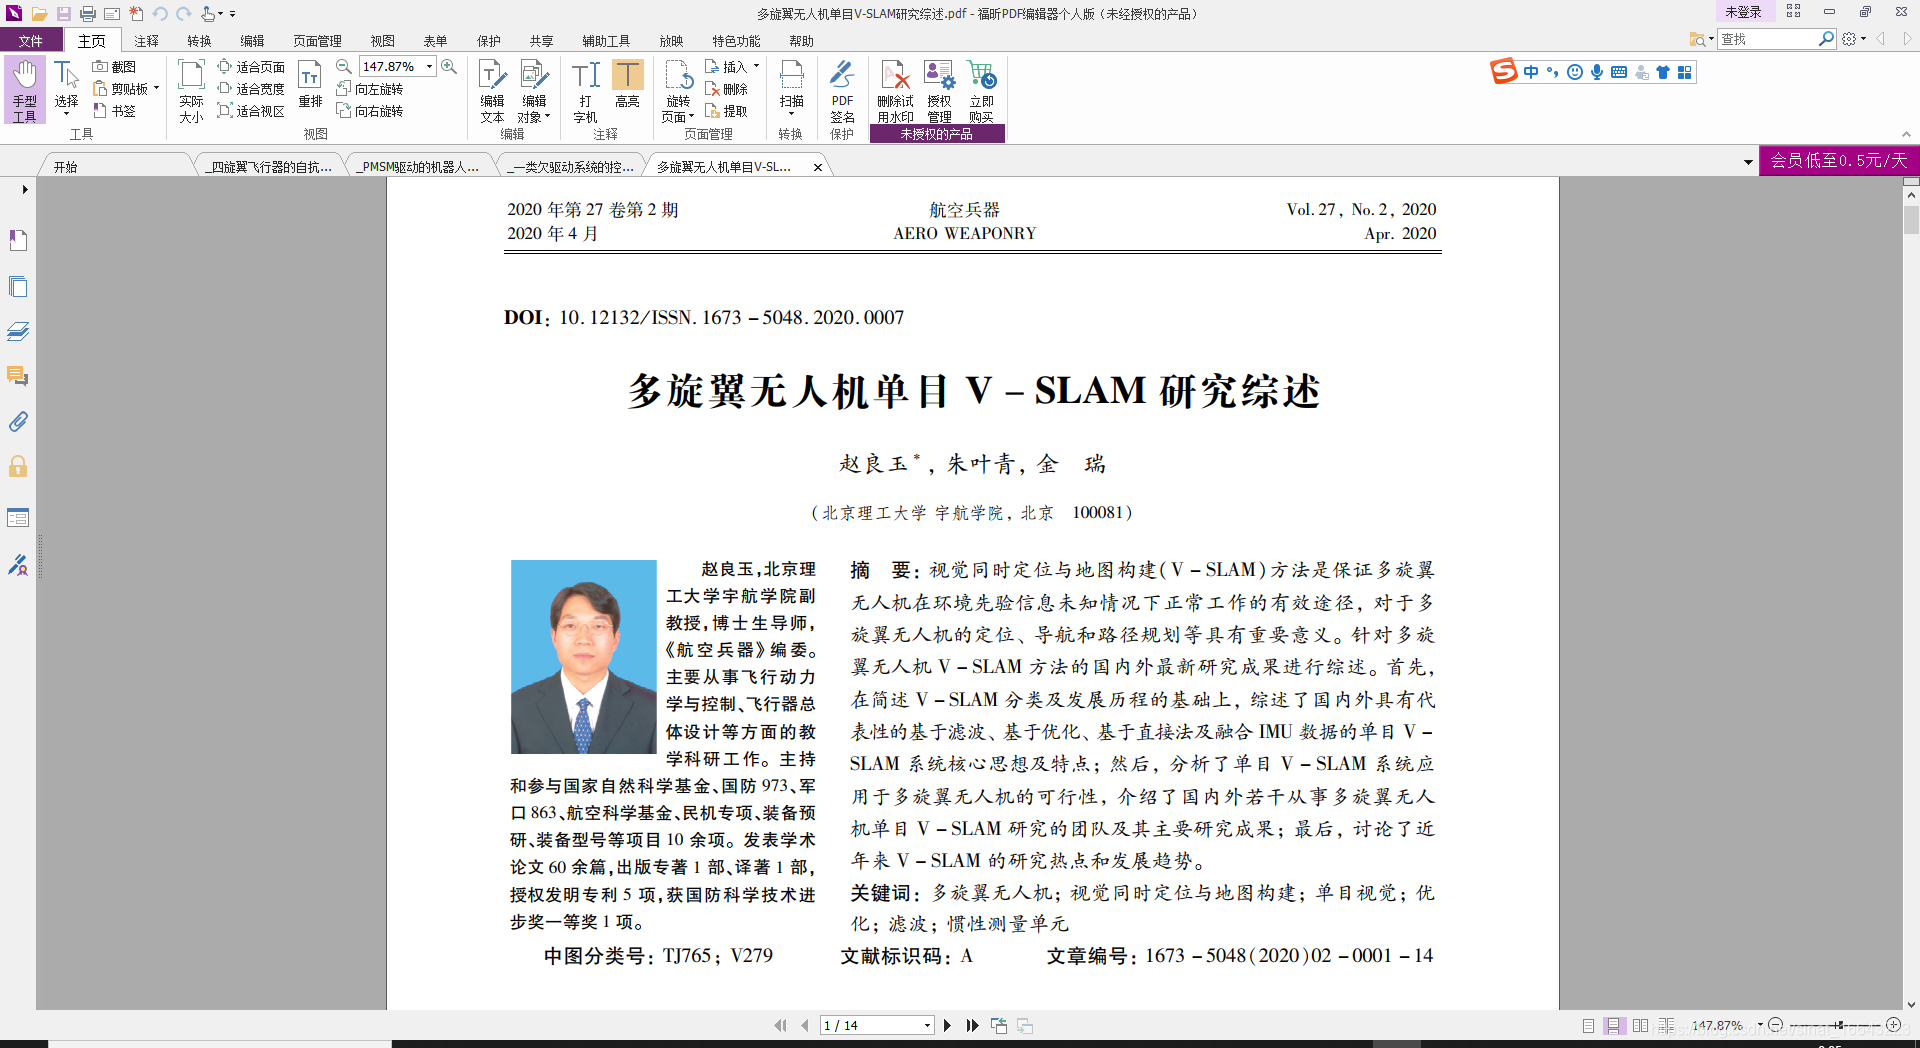Toggle Sogou punctuation mode

point(1552,72)
